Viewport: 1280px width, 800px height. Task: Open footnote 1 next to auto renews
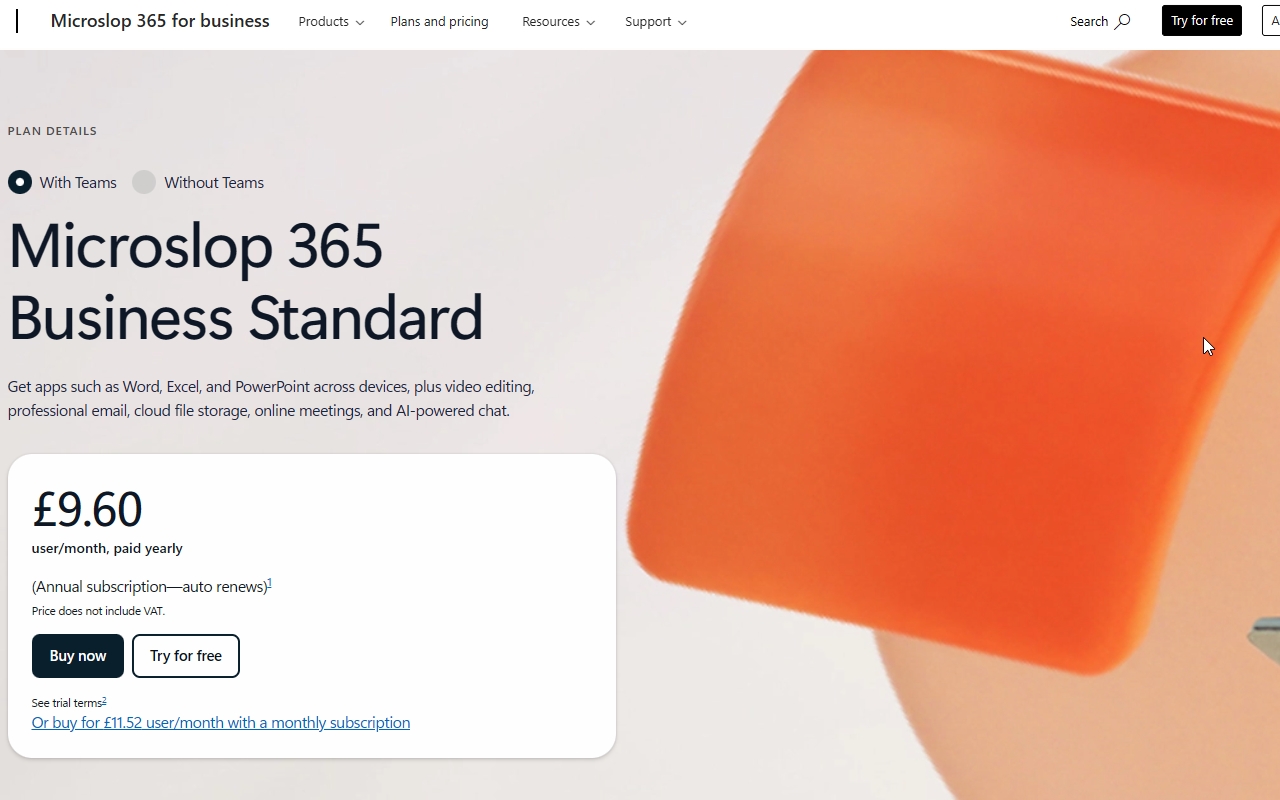tap(270, 582)
